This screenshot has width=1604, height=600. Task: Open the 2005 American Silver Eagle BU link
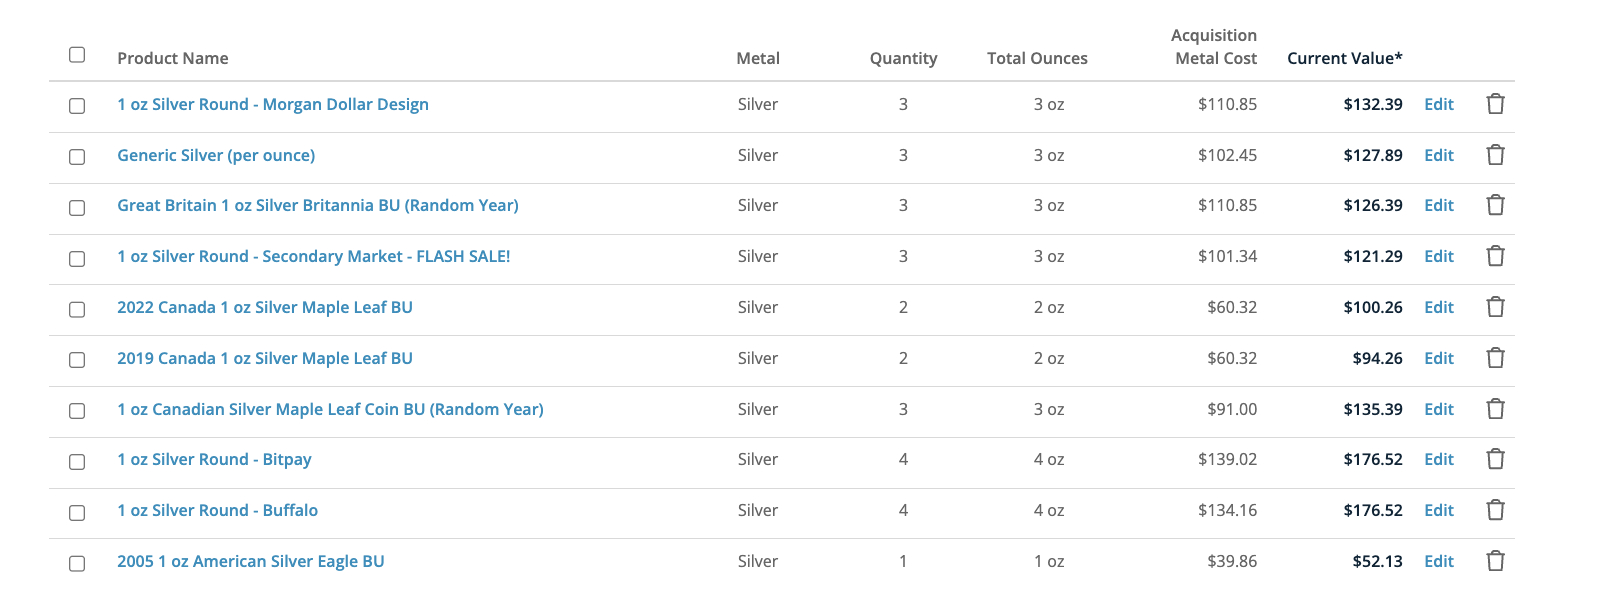tap(251, 561)
